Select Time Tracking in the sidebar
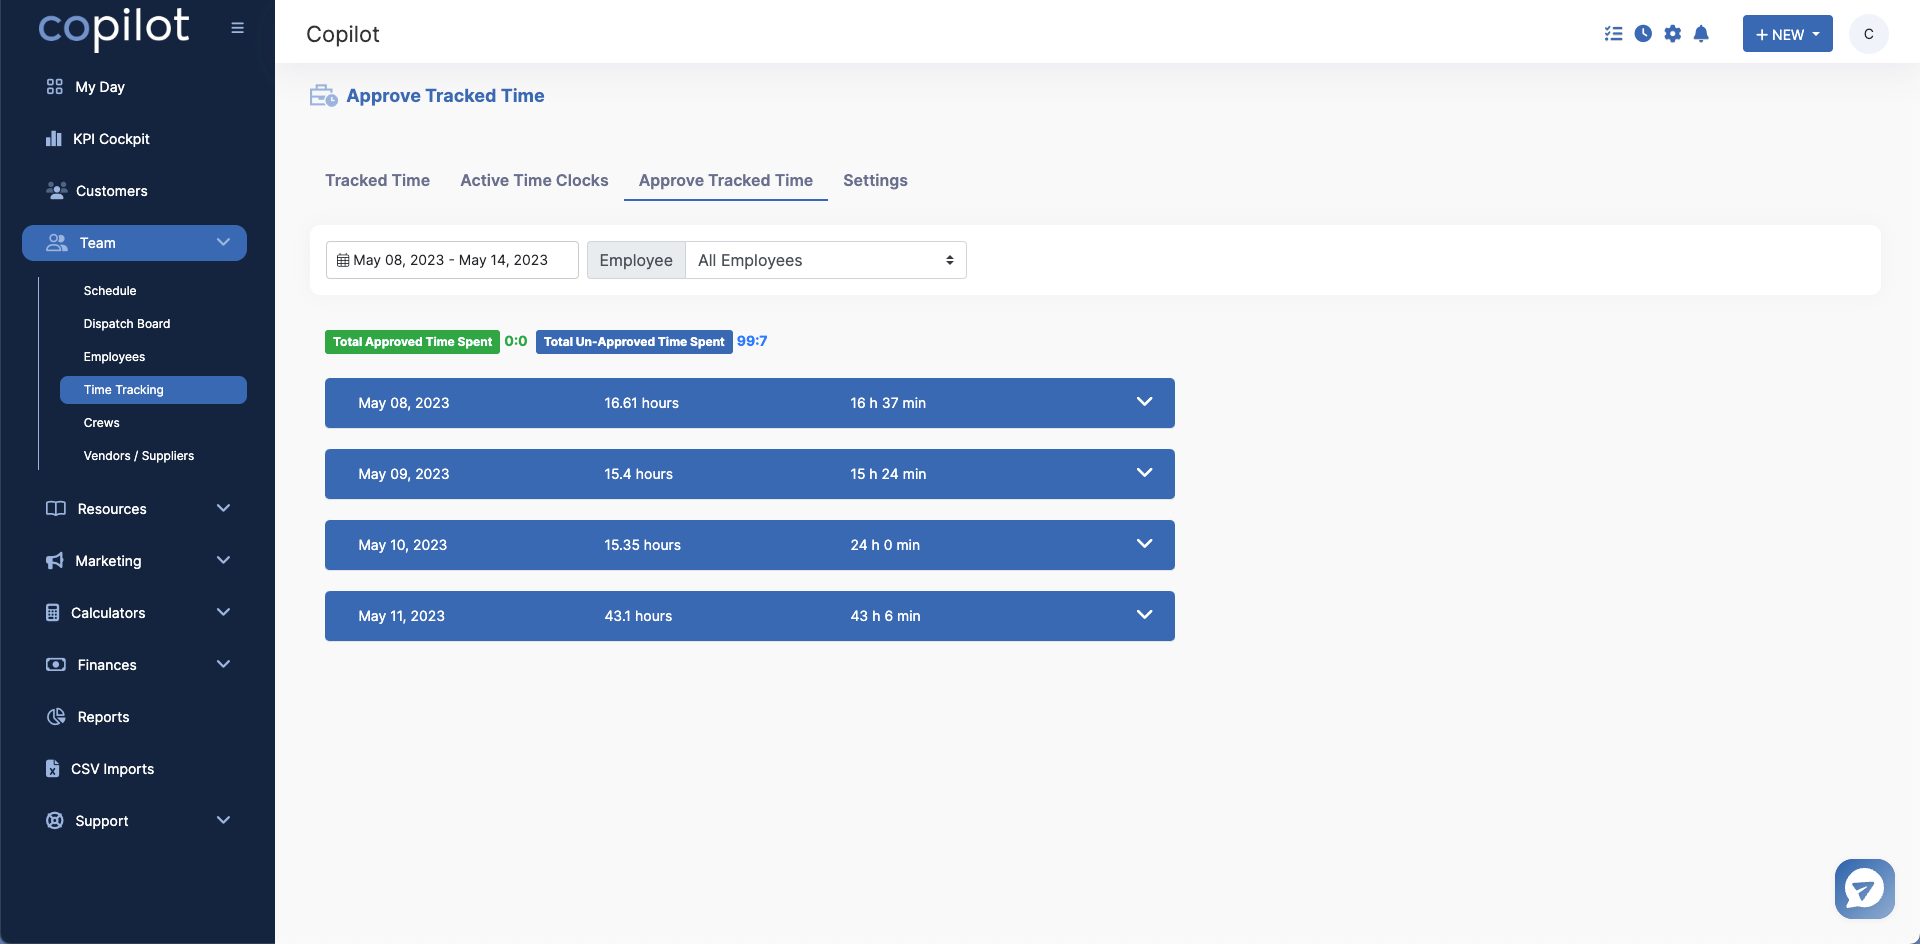The width and height of the screenshot is (1920, 944). pyautogui.click(x=153, y=390)
